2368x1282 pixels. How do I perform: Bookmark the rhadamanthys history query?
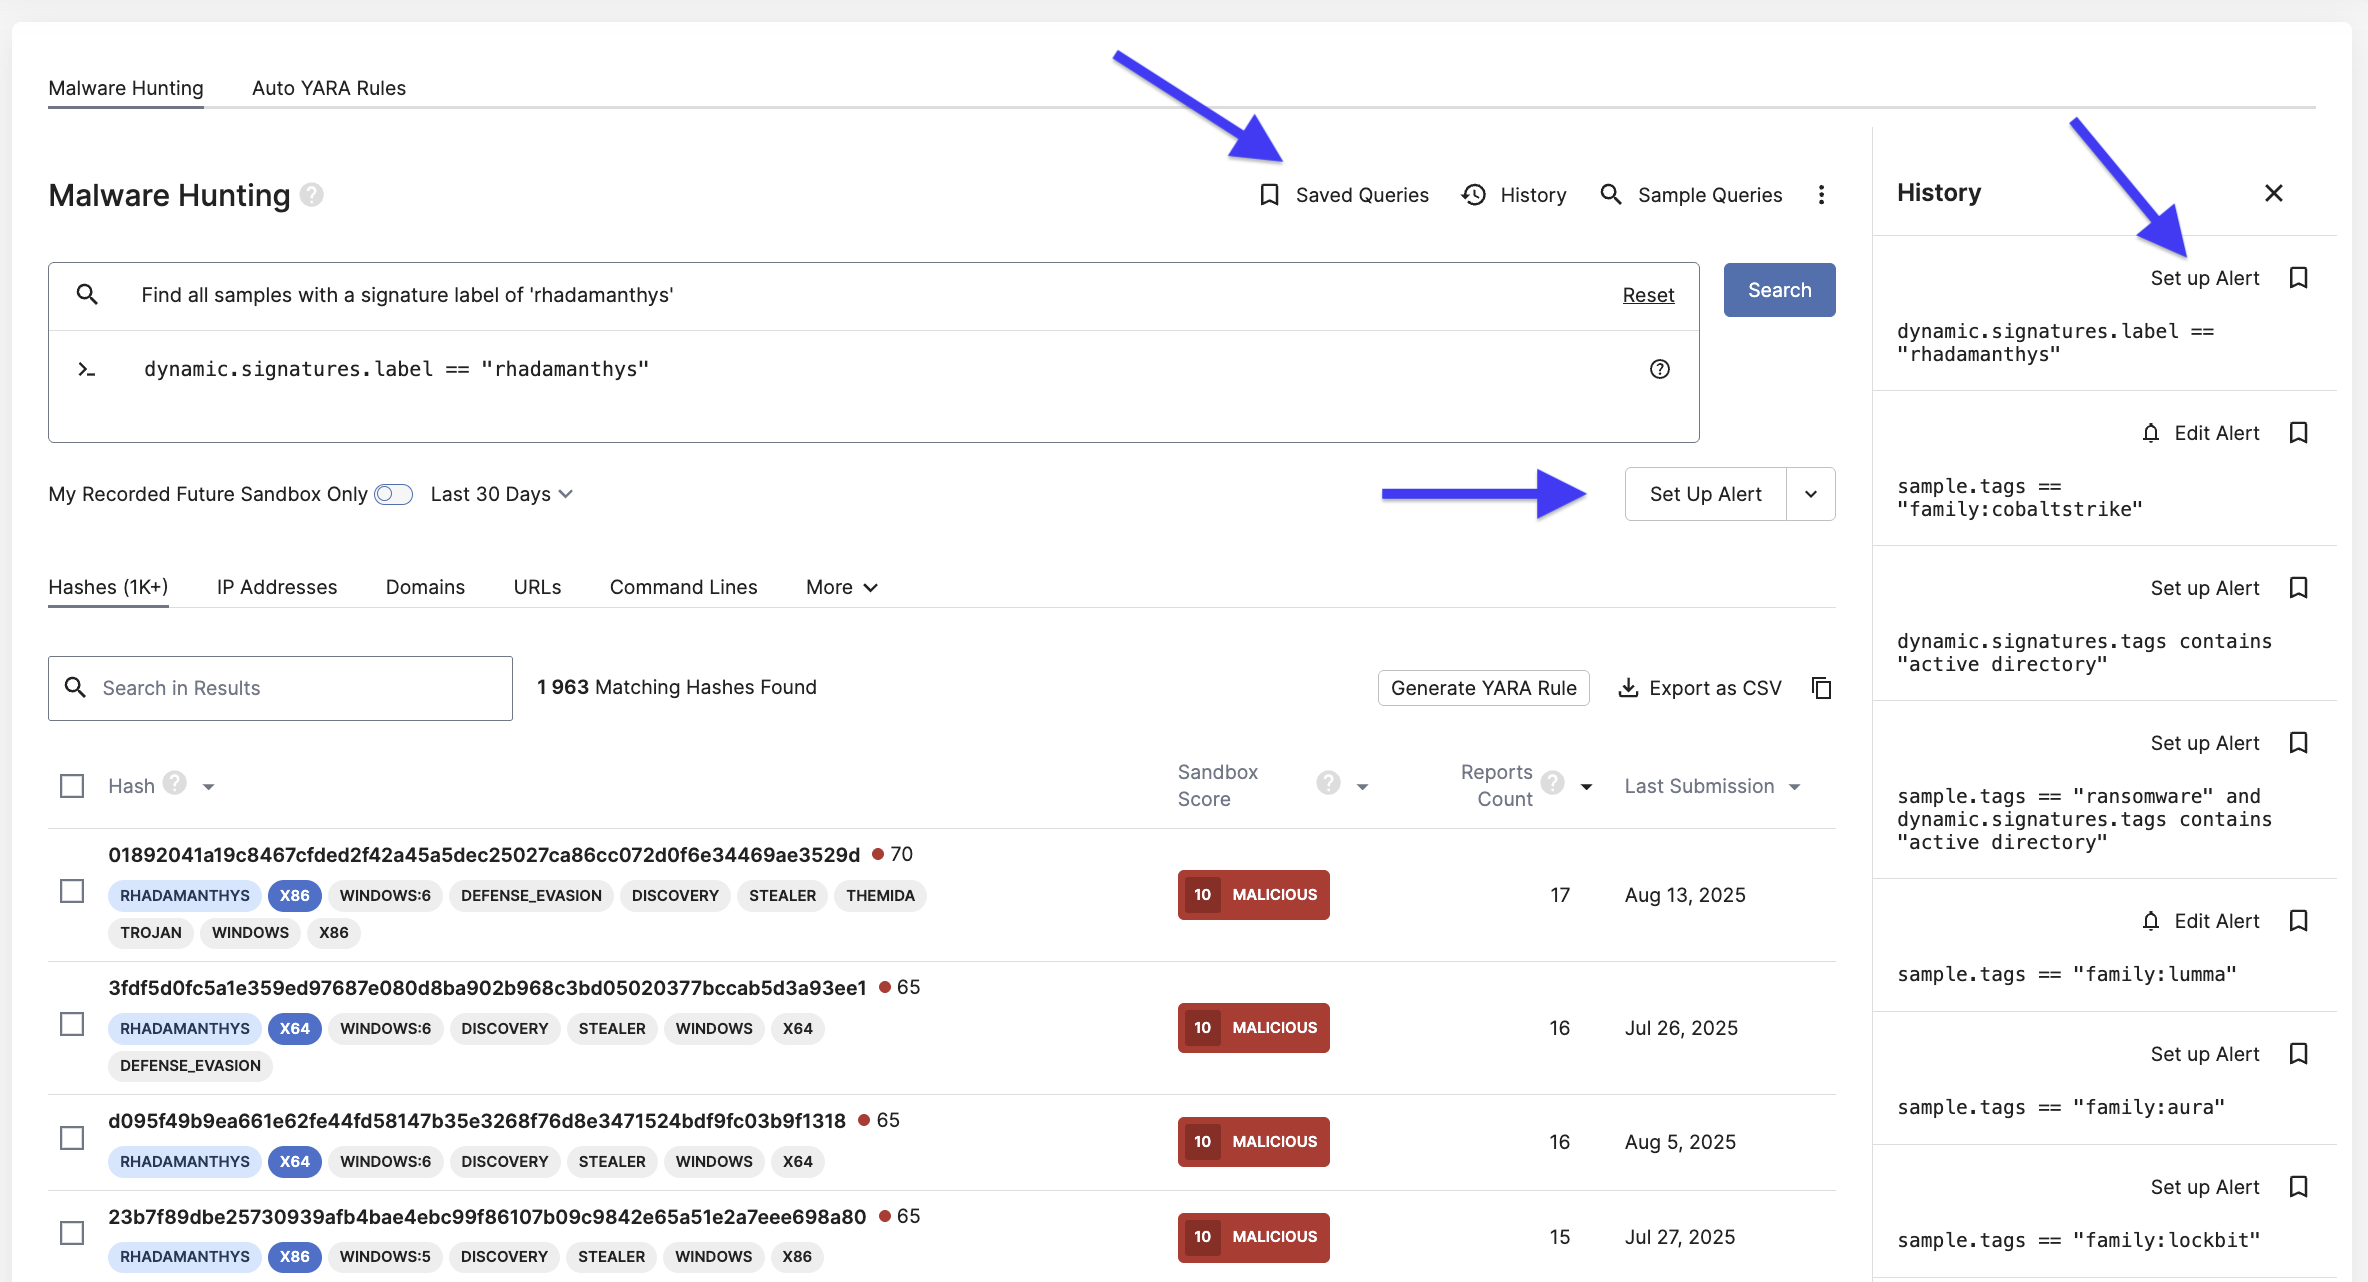[2298, 278]
